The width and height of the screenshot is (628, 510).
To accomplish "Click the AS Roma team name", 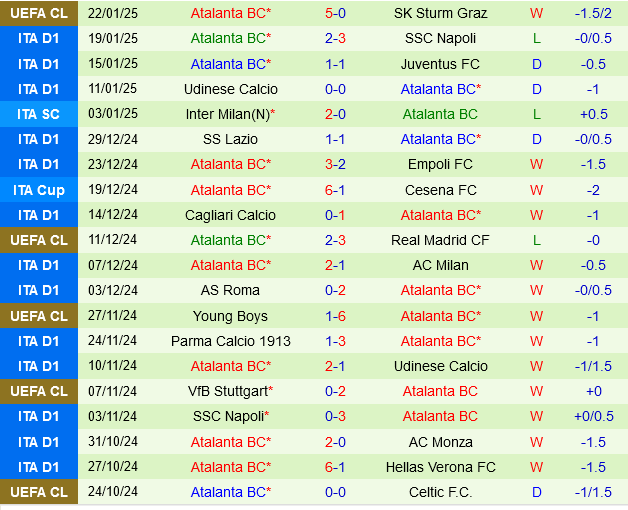I will 230,290.
